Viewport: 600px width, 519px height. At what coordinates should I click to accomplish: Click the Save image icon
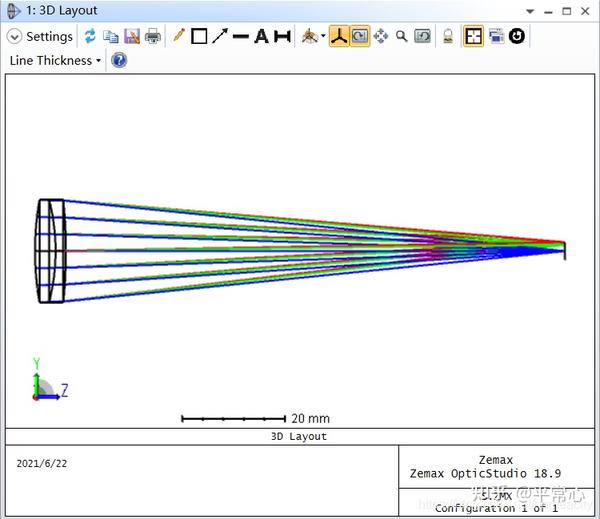(x=132, y=37)
